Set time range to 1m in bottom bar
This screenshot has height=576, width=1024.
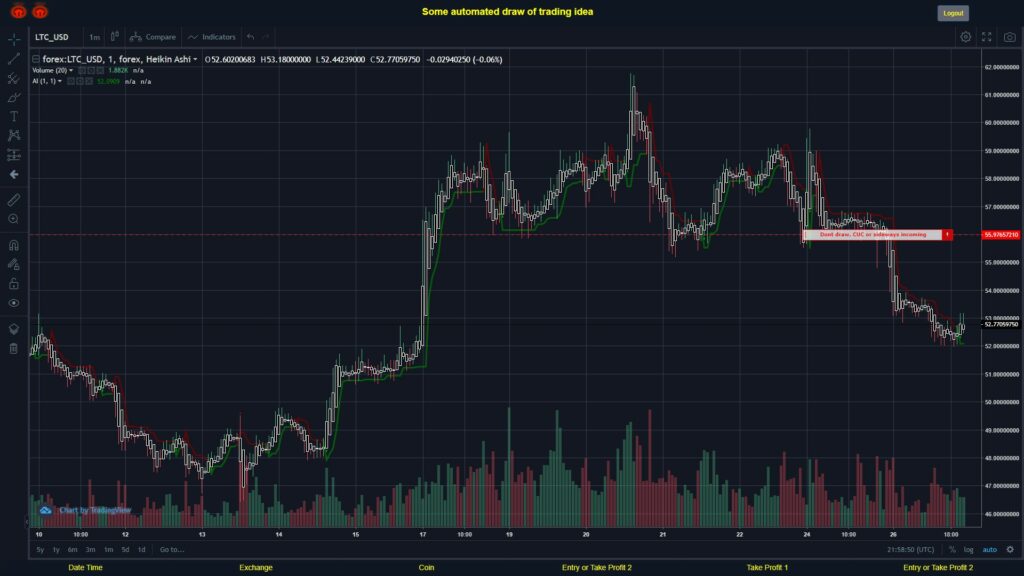[x=108, y=550]
